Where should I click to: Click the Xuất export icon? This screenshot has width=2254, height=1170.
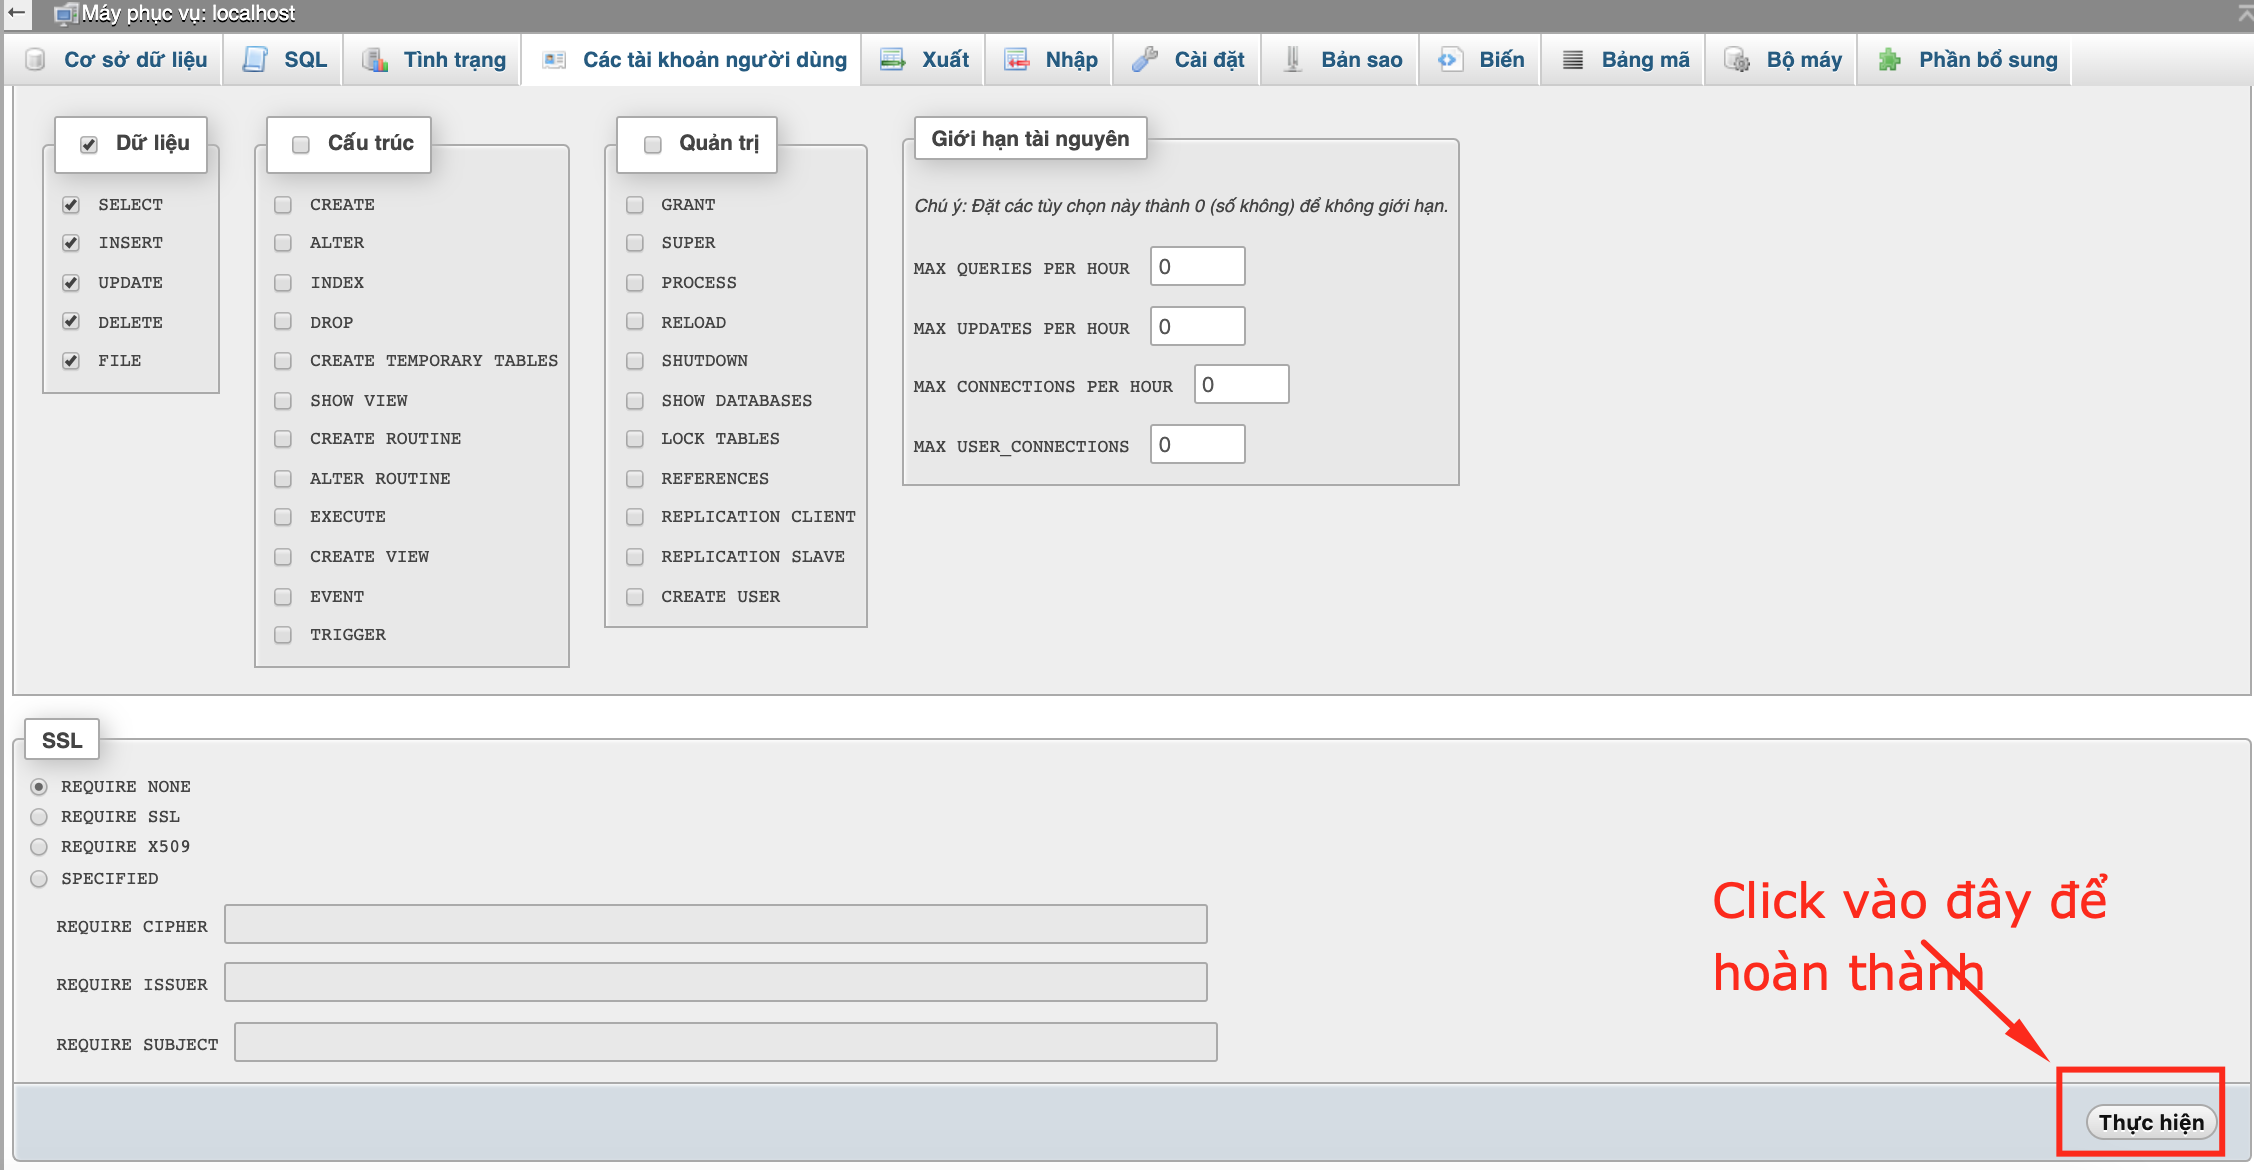pyautogui.click(x=892, y=60)
